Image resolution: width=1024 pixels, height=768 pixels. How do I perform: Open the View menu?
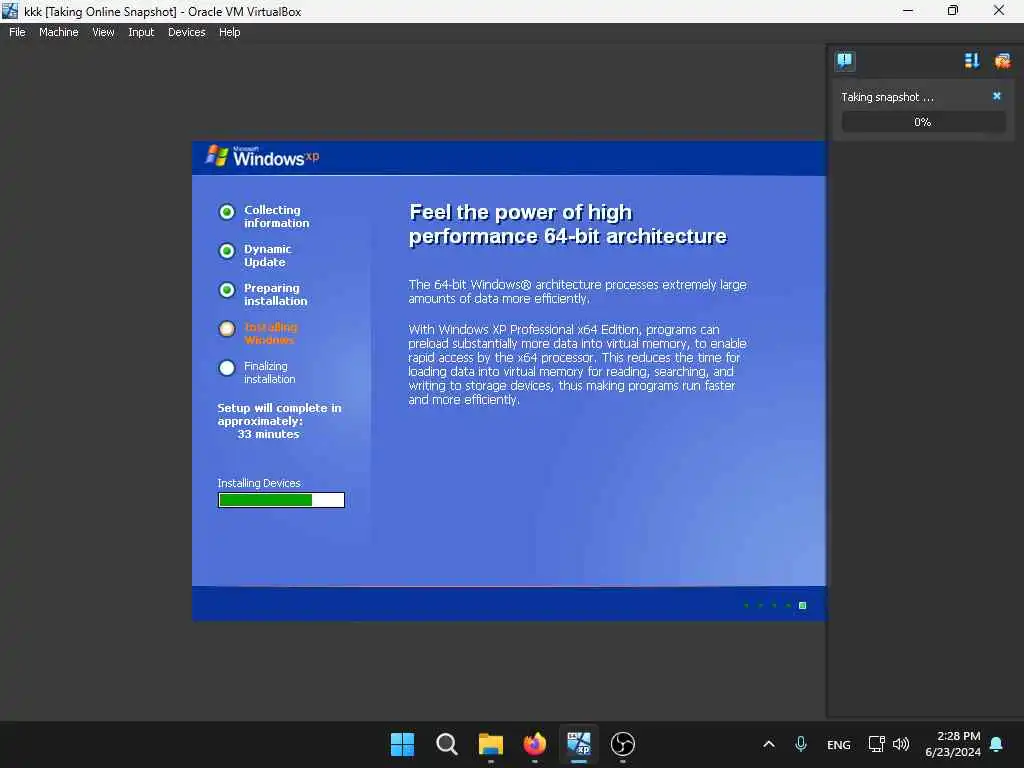click(x=103, y=32)
